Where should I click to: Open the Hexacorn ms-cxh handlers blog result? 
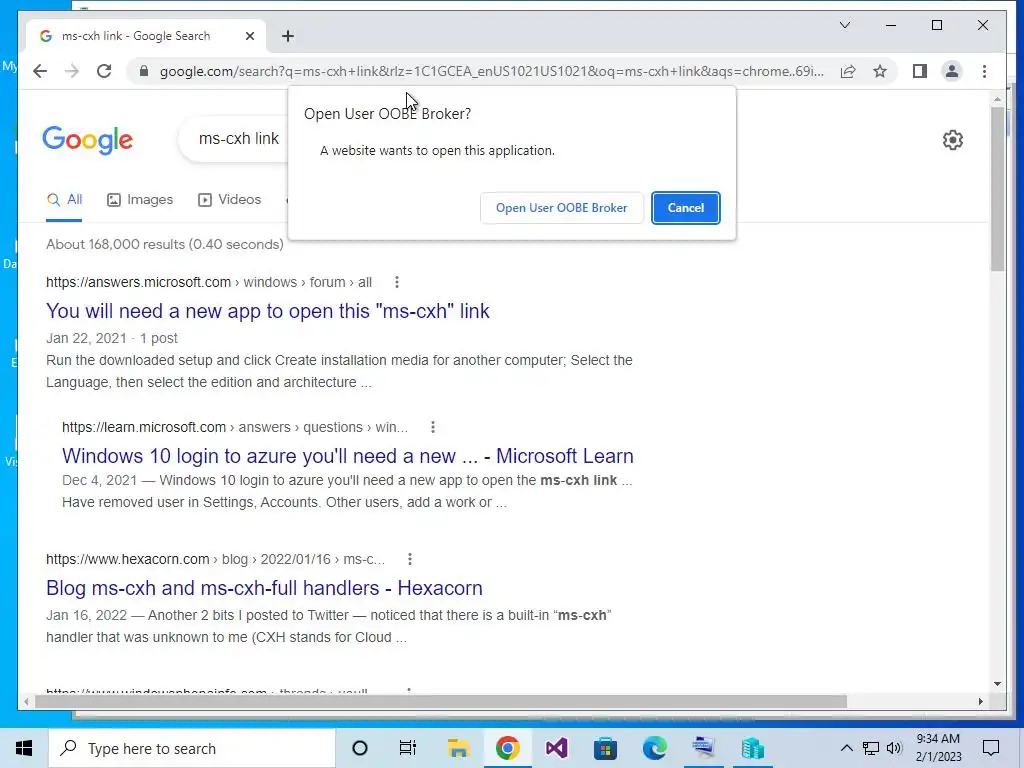[264, 588]
